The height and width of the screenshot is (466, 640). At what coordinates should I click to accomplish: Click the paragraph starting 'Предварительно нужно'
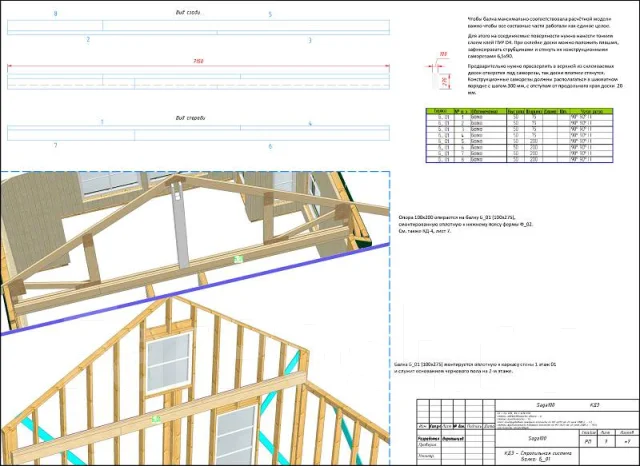(545, 79)
